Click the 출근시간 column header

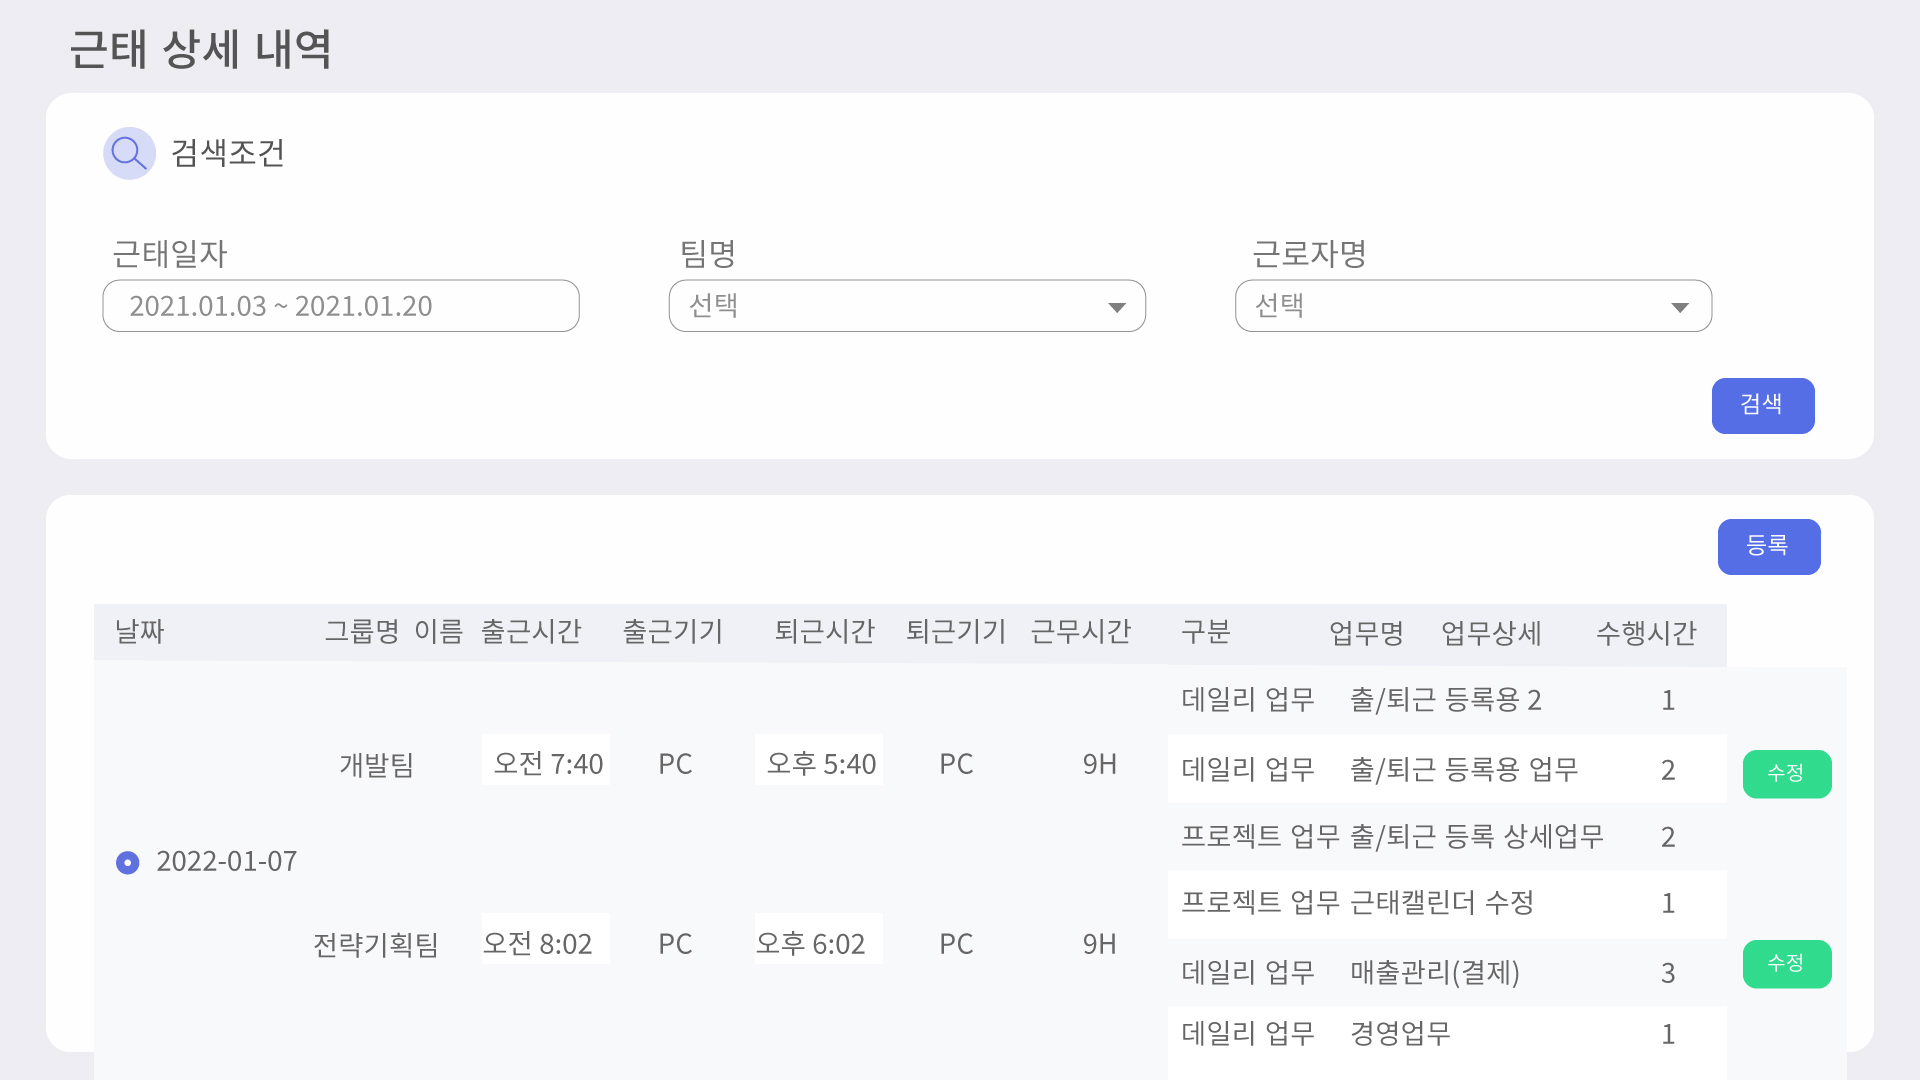[x=531, y=632]
